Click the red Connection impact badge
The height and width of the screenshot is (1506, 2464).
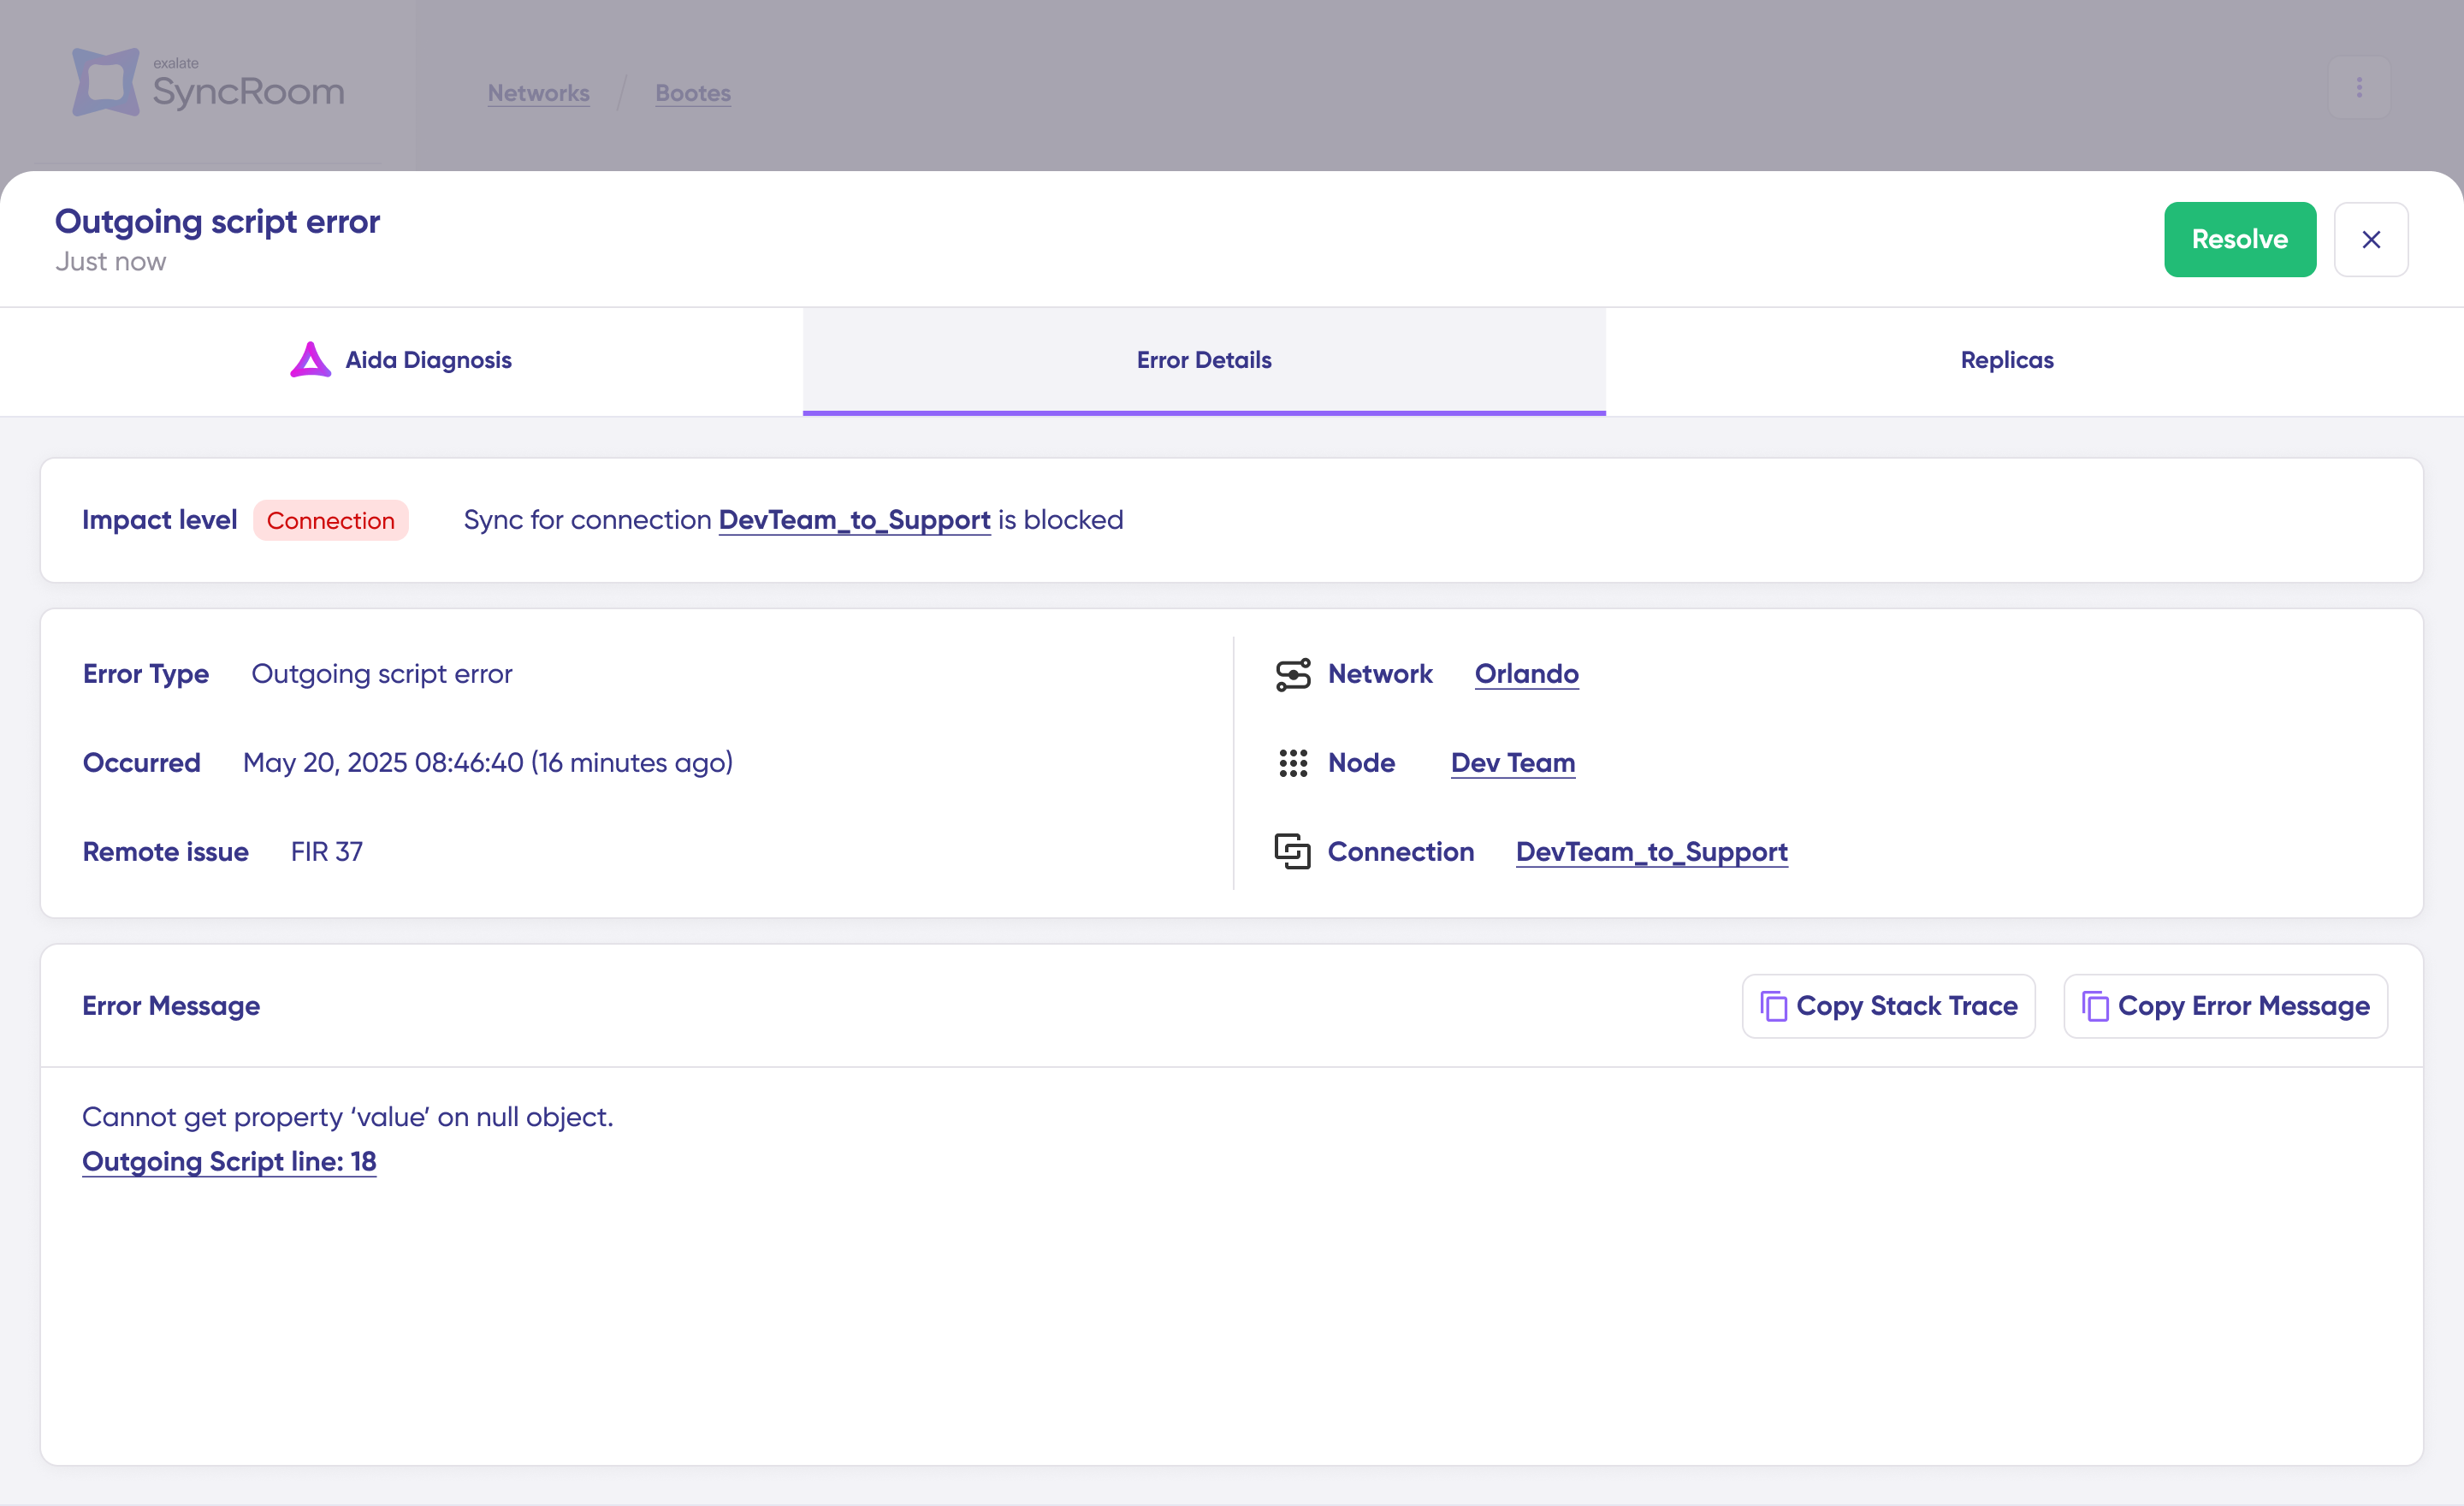point(330,521)
